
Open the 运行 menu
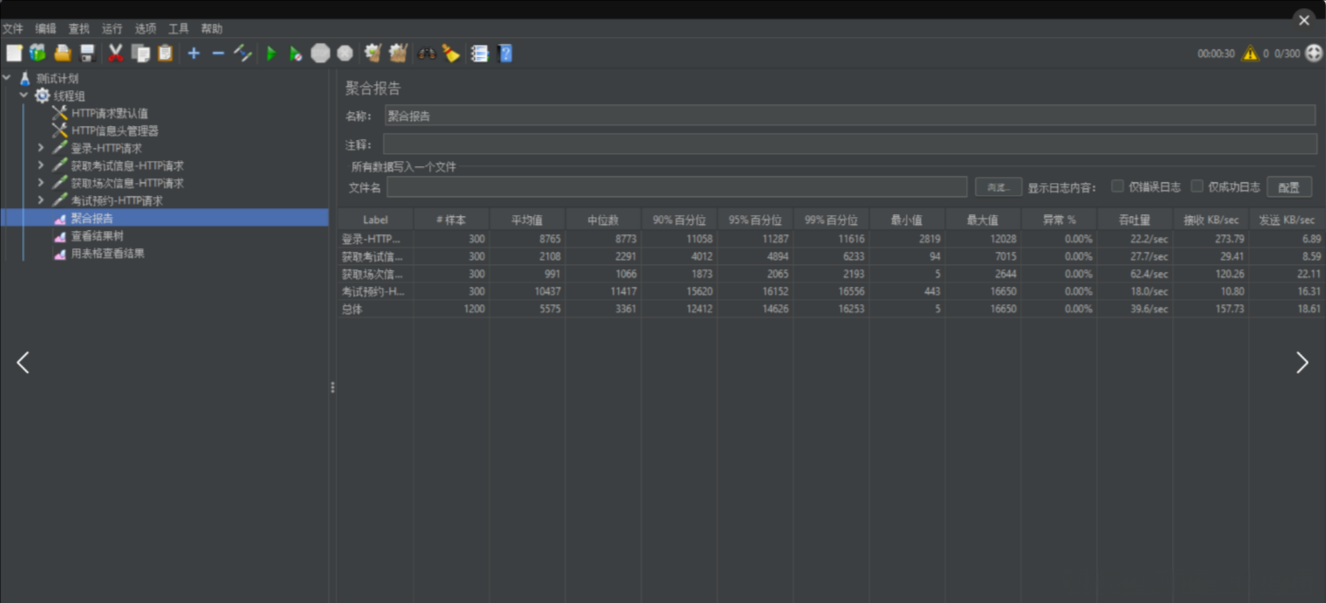pyautogui.click(x=112, y=29)
